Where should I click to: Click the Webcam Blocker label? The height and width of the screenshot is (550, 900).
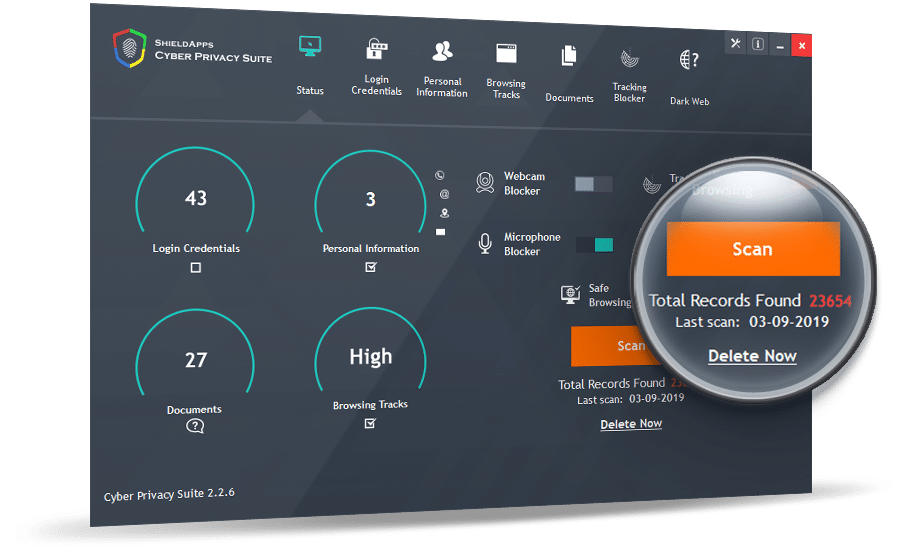point(524,183)
